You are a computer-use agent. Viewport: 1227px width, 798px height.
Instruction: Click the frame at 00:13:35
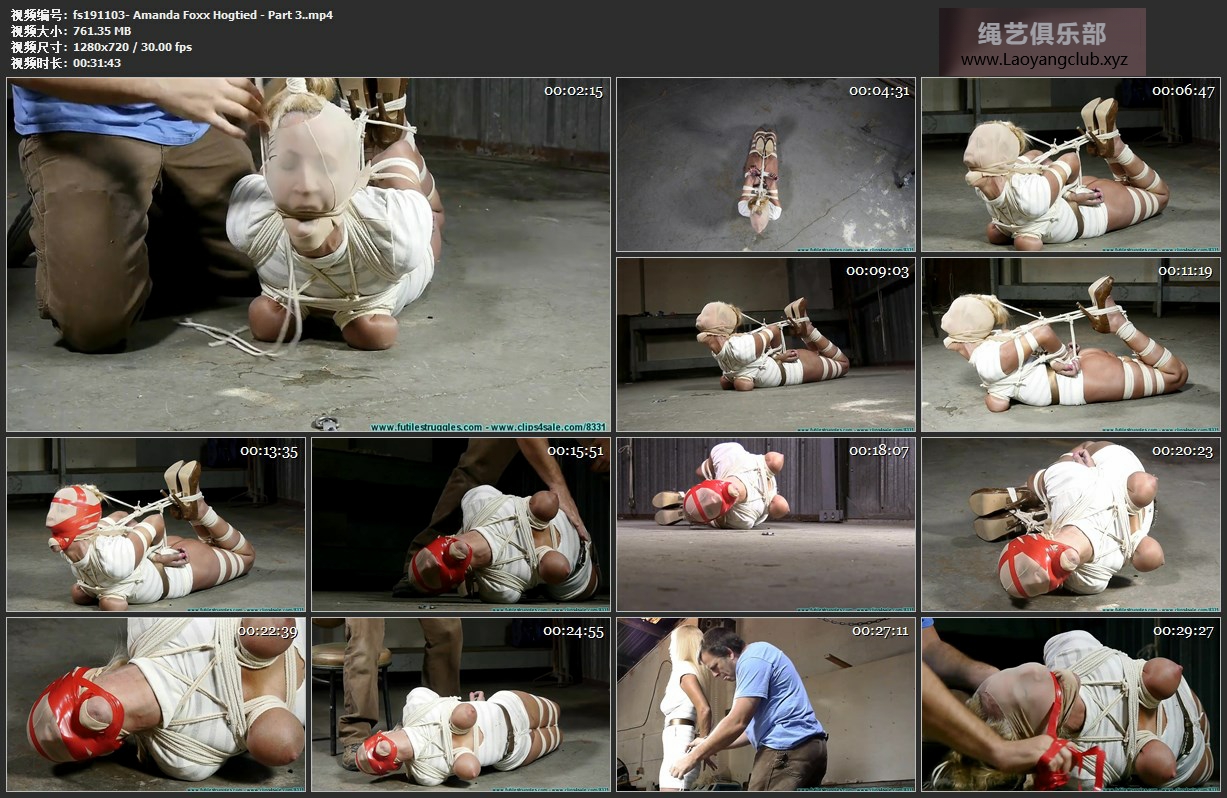click(156, 524)
